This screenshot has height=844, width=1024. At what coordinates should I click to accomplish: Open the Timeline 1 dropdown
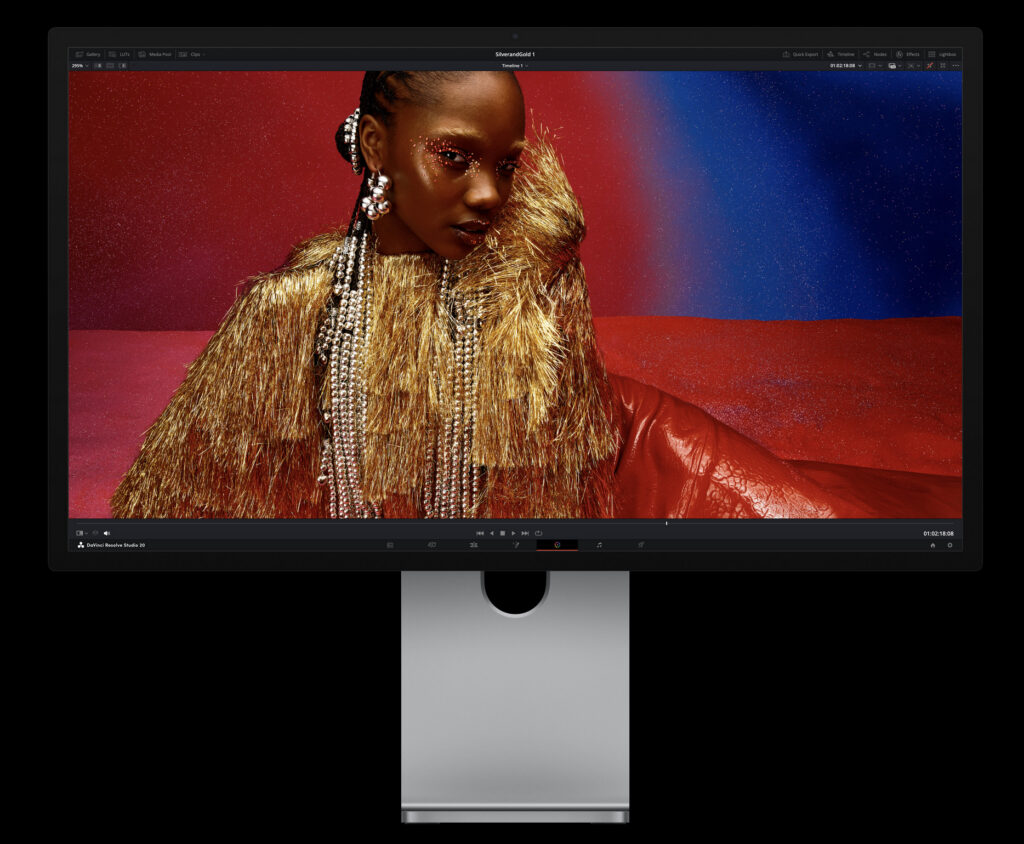coord(514,66)
